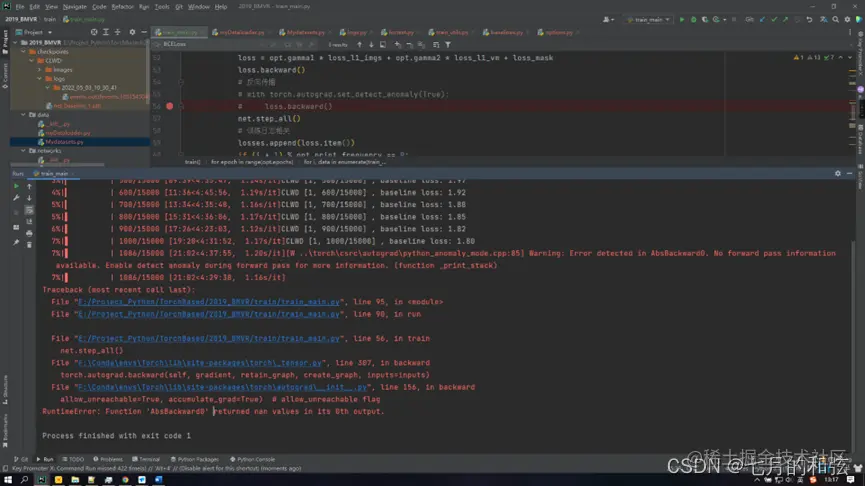
Task: Open Project panel options gear
Action: click(132, 32)
